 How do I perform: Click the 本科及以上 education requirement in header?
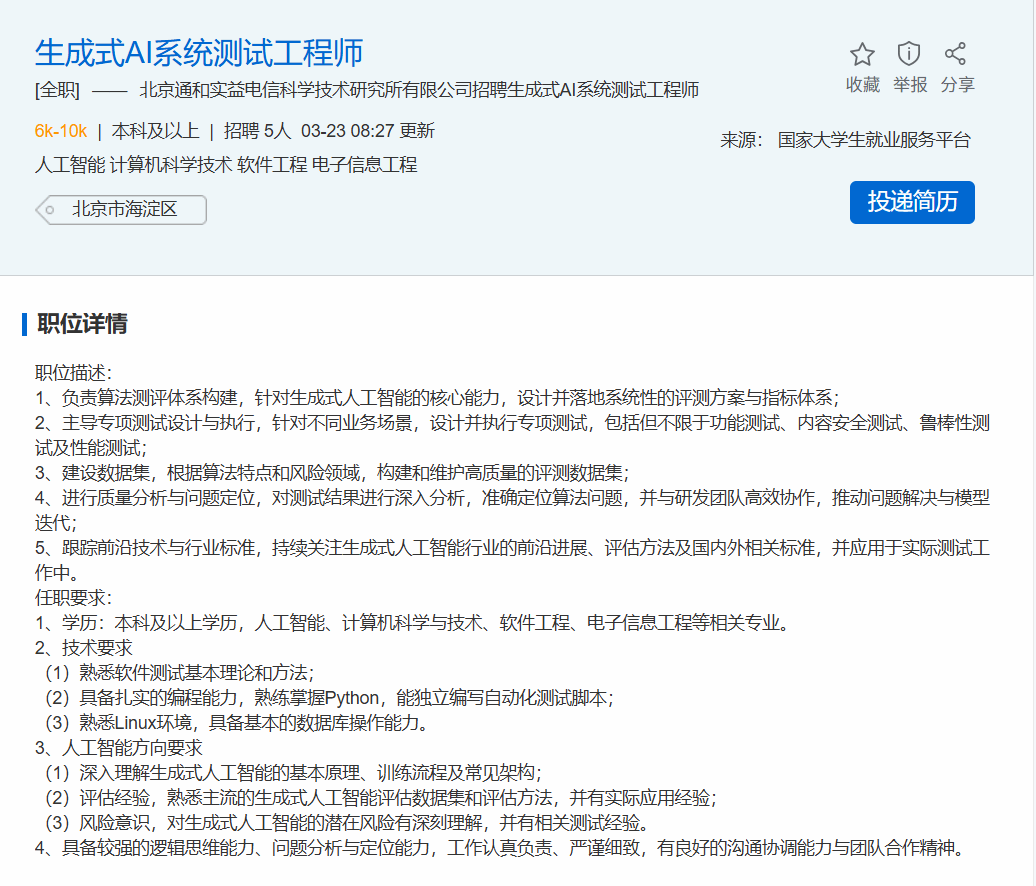click(x=155, y=131)
